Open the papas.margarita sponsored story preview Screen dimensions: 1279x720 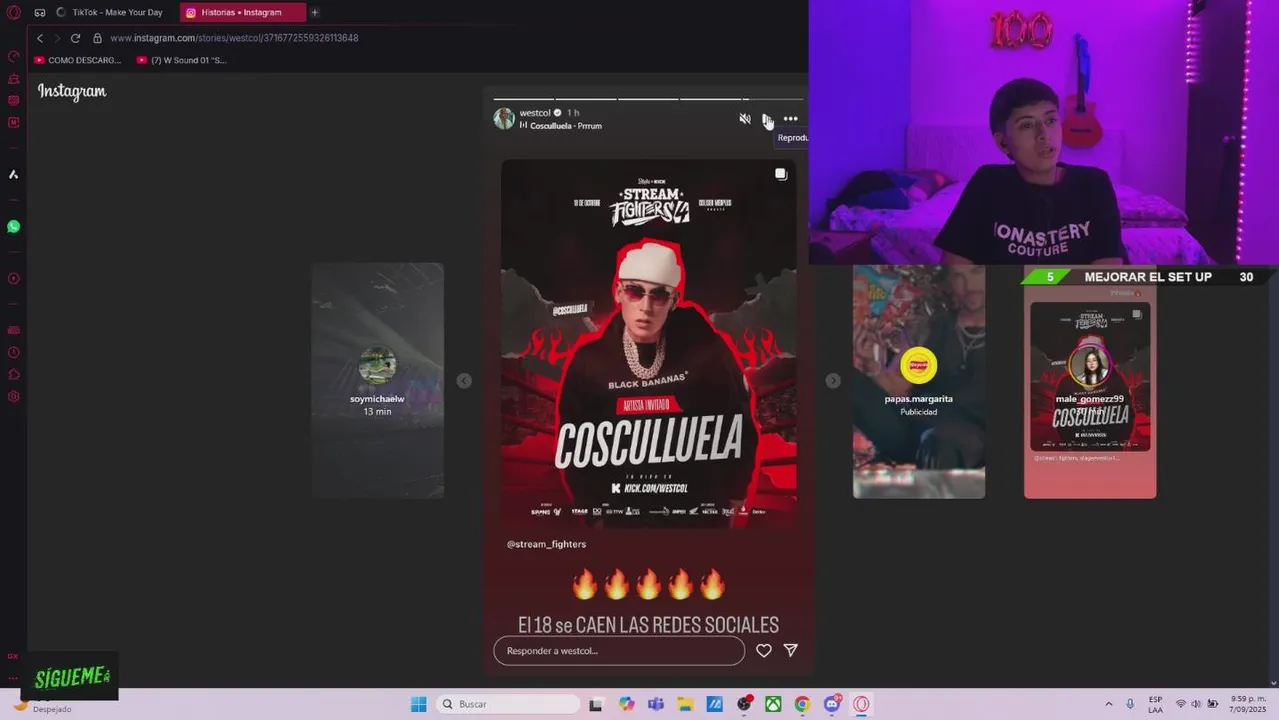[x=918, y=381]
